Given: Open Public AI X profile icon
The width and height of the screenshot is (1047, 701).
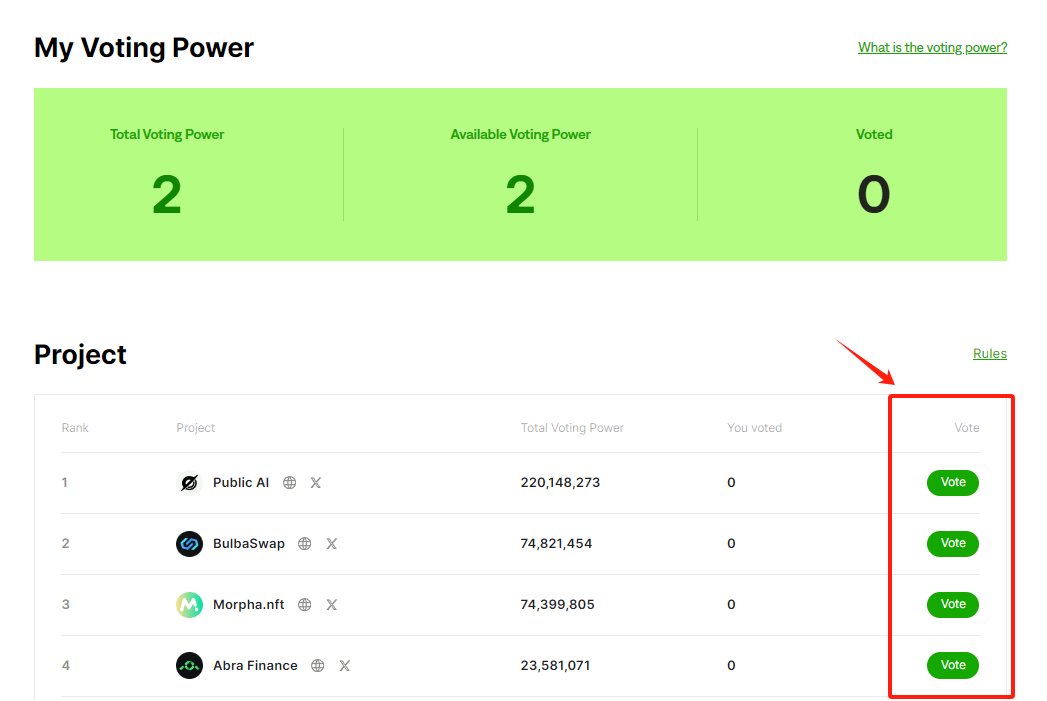Looking at the screenshot, I should (316, 483).
